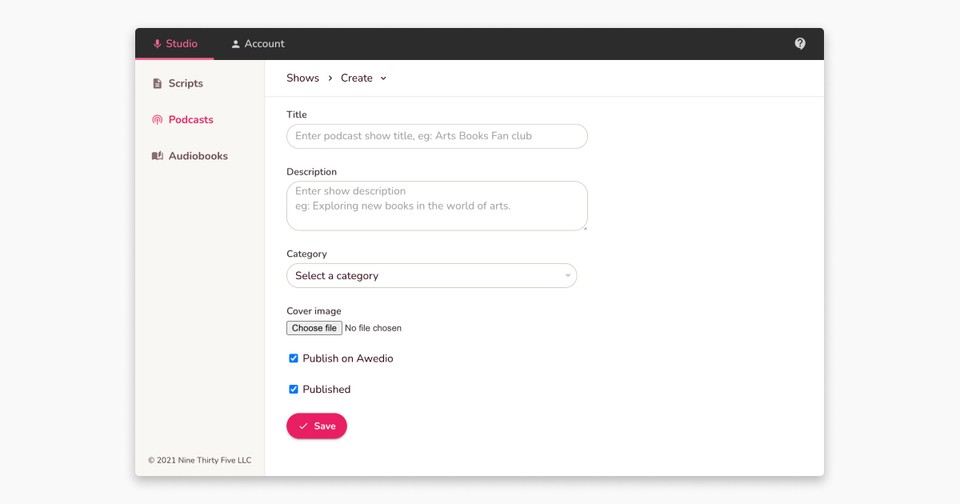Click the checkmark icon on Save button

(x=303, y=426)
